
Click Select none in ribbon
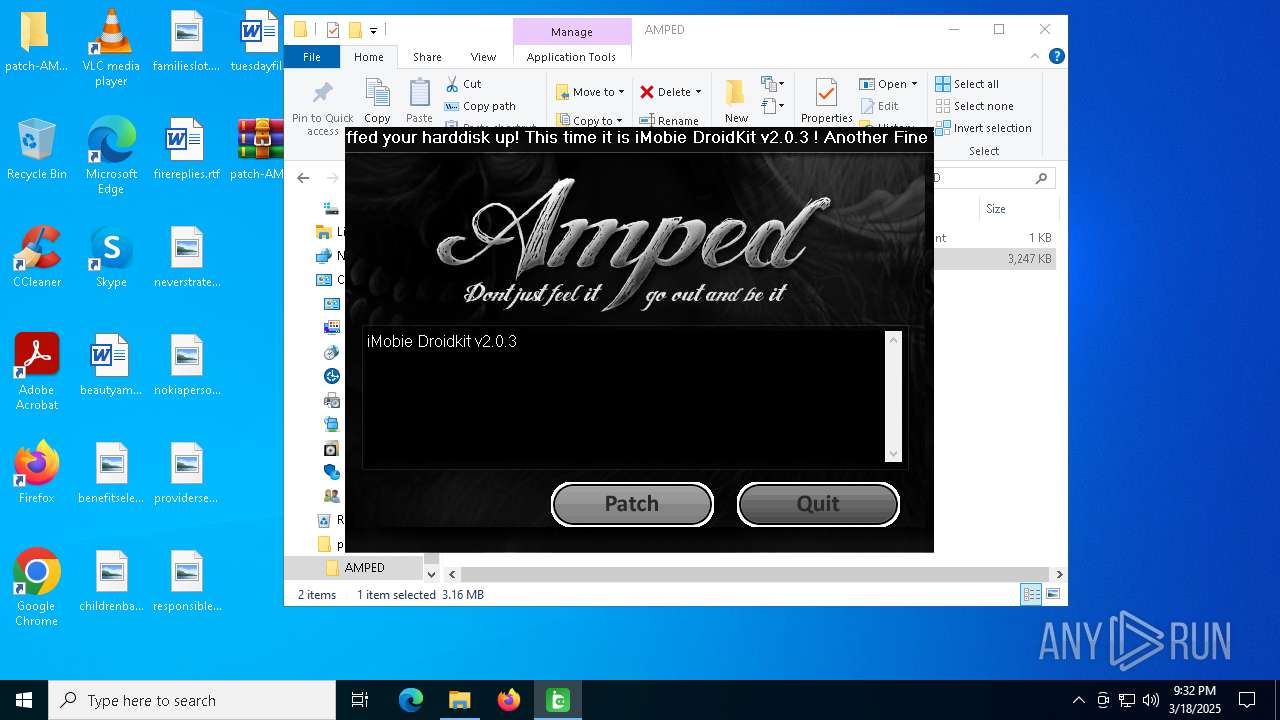point(974,106)
